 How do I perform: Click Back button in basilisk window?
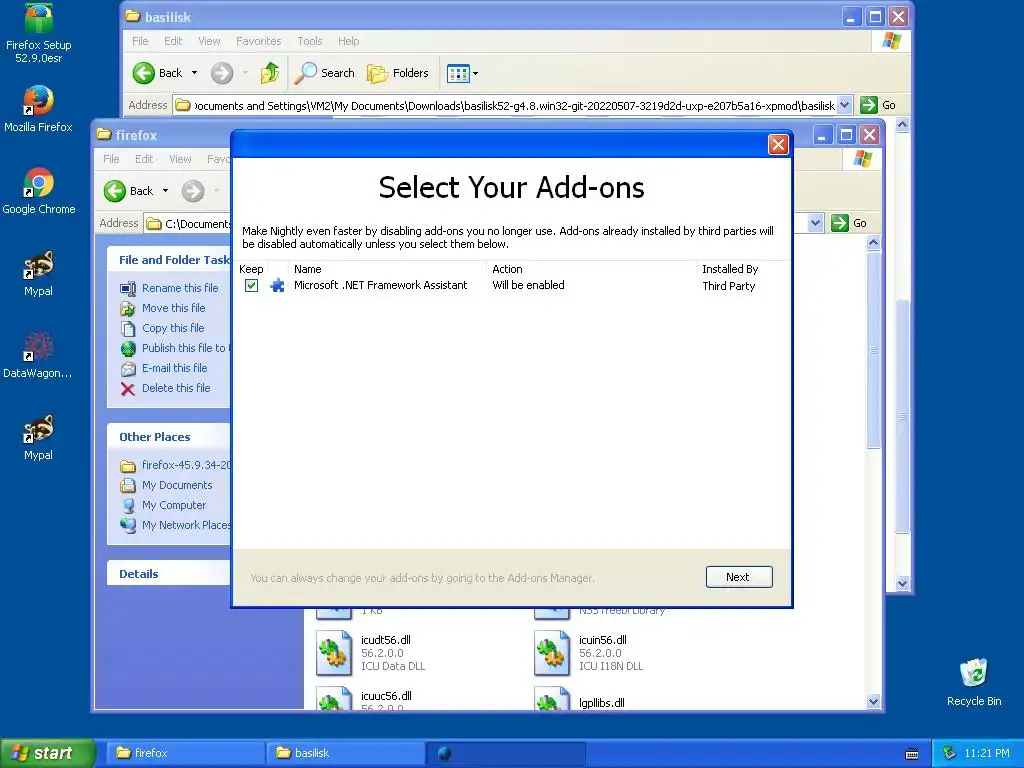coord(157,73)
